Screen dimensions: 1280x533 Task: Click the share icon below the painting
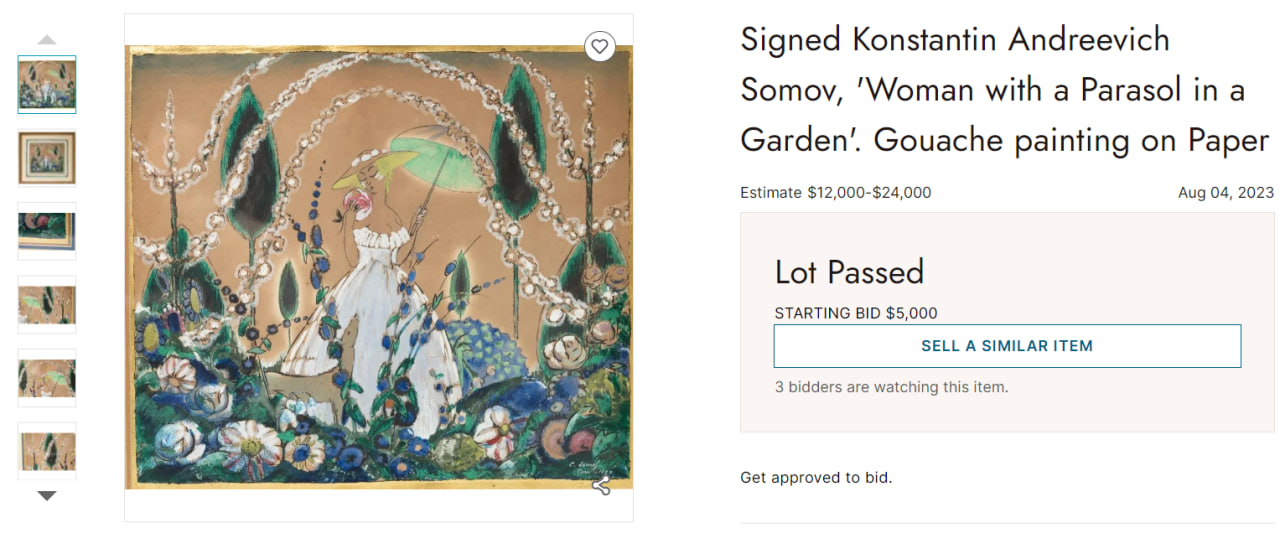(601, 487)
